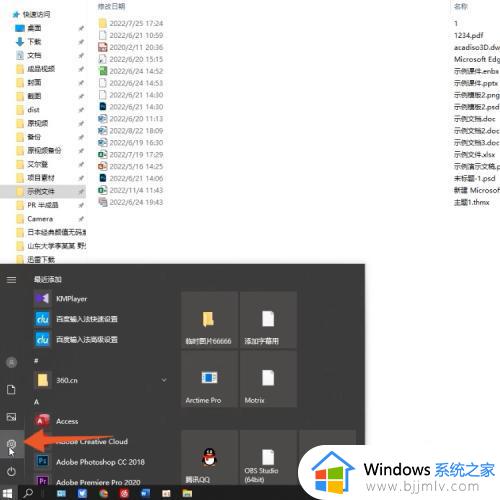Click the # section header in app list
This screenshot has height=500, width=500.
pos(36,361)
